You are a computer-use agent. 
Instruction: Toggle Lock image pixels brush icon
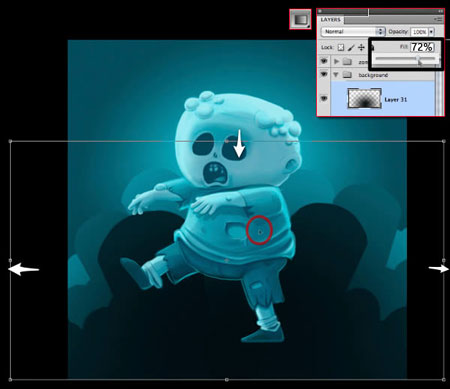351,48
